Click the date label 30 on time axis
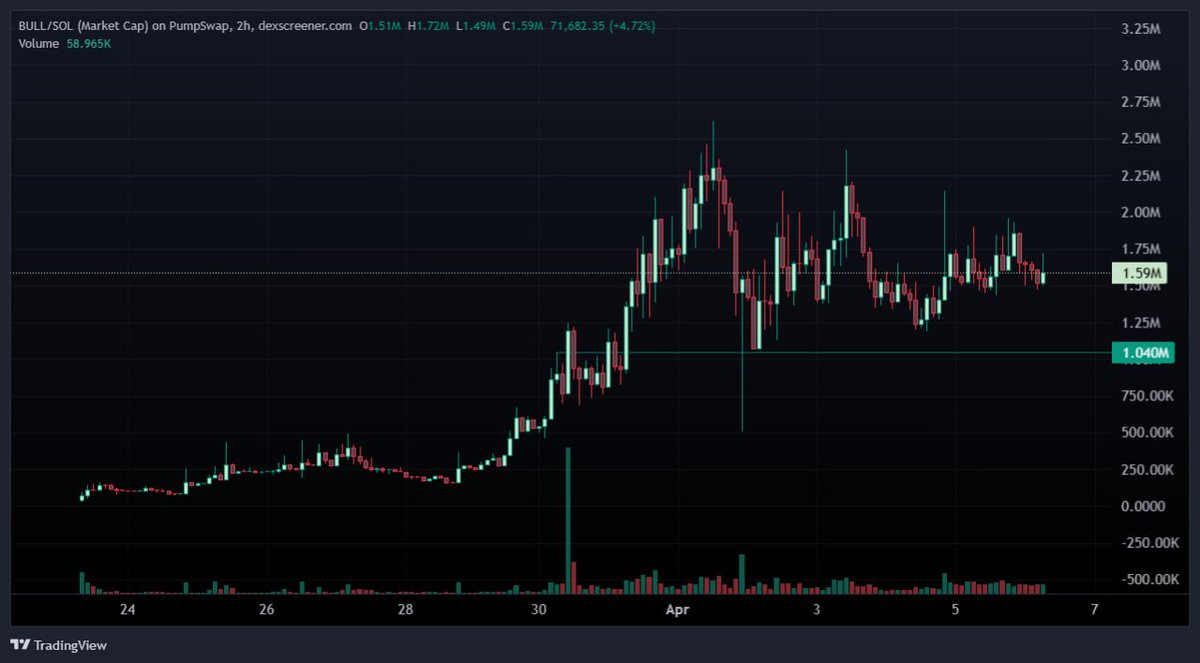The height and width of the screenshot is (663, 1200). 538,609
